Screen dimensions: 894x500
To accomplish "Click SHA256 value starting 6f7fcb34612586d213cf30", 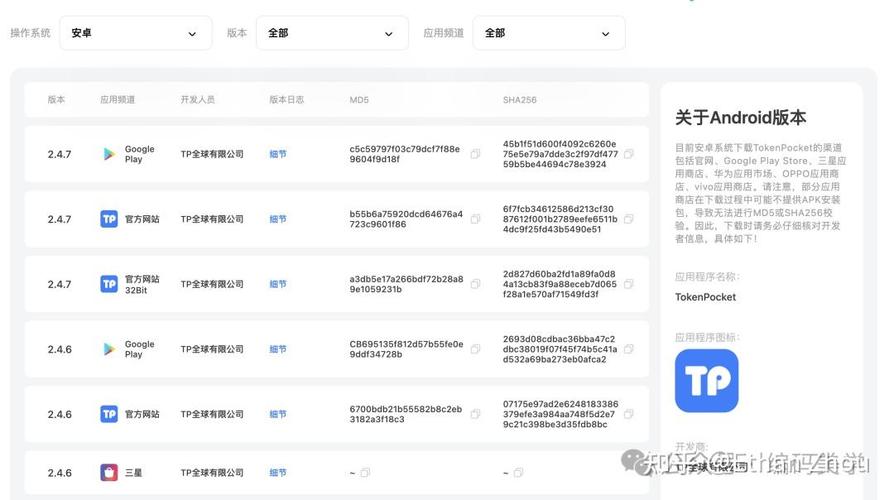I will click(560, 219).
